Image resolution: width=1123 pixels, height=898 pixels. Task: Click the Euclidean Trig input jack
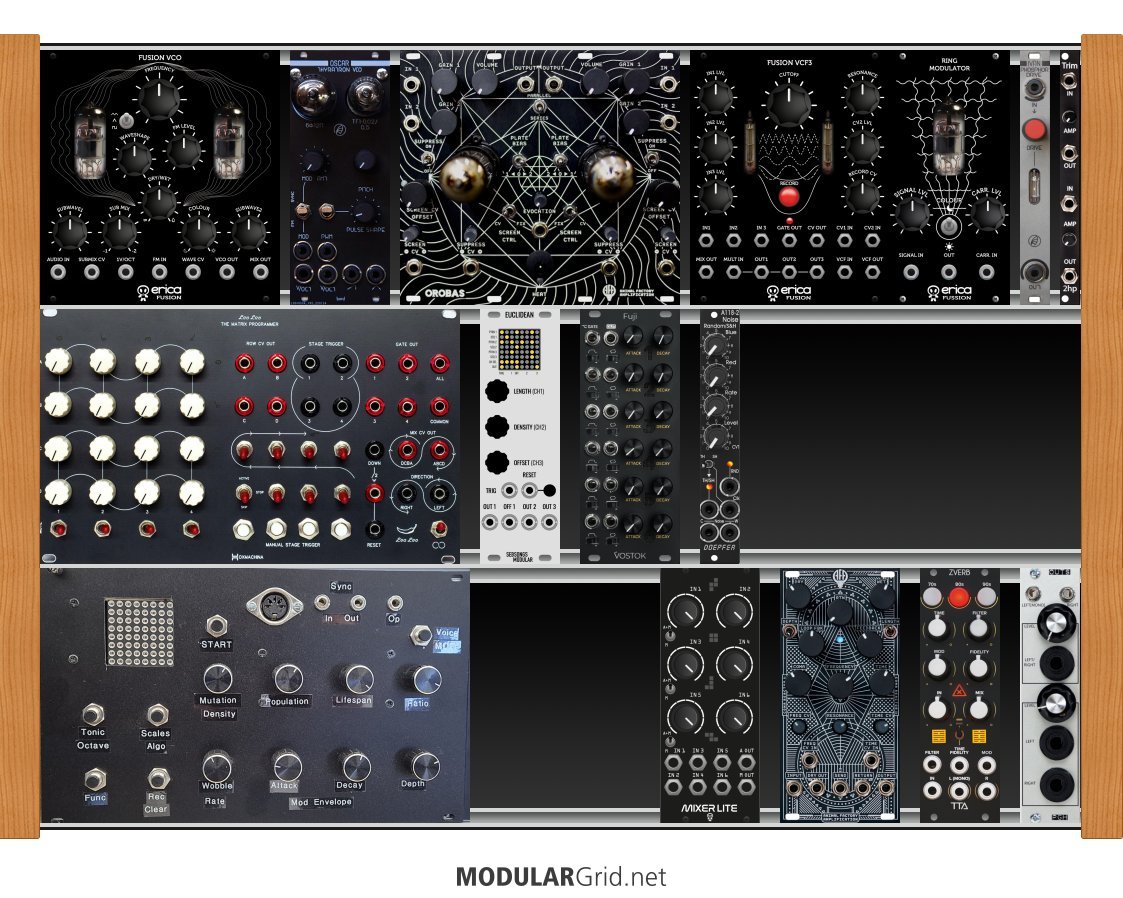click(509, 491)
